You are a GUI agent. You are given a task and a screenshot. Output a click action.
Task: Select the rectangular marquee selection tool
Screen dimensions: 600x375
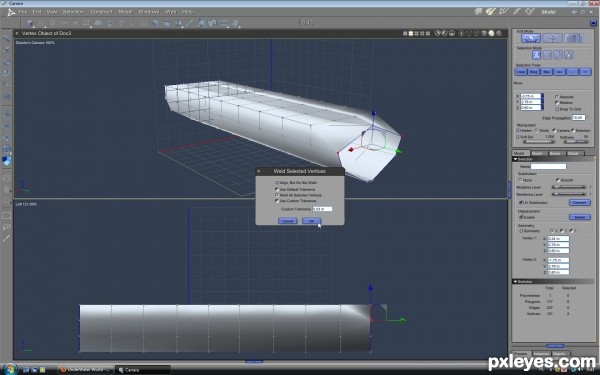(x=7, y=216)
